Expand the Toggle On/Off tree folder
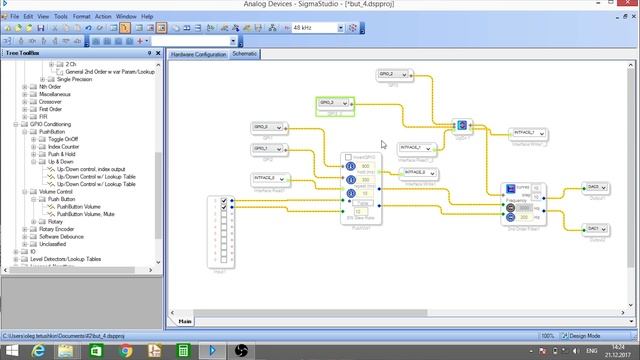This screenshot has width=640, height=360. 34,139
